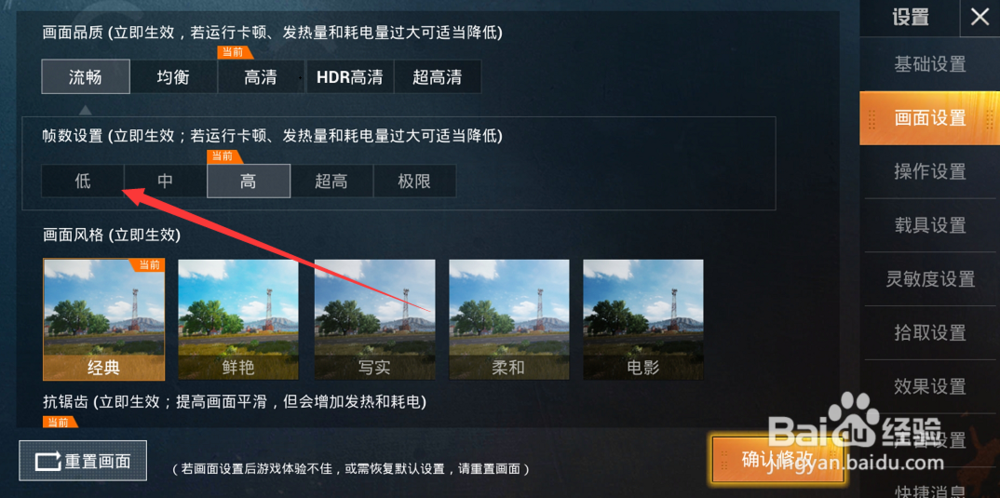Screen dimensions: 1000x498
Task: Select 流畅 graphics quality
Action: (x=86, y=77)
